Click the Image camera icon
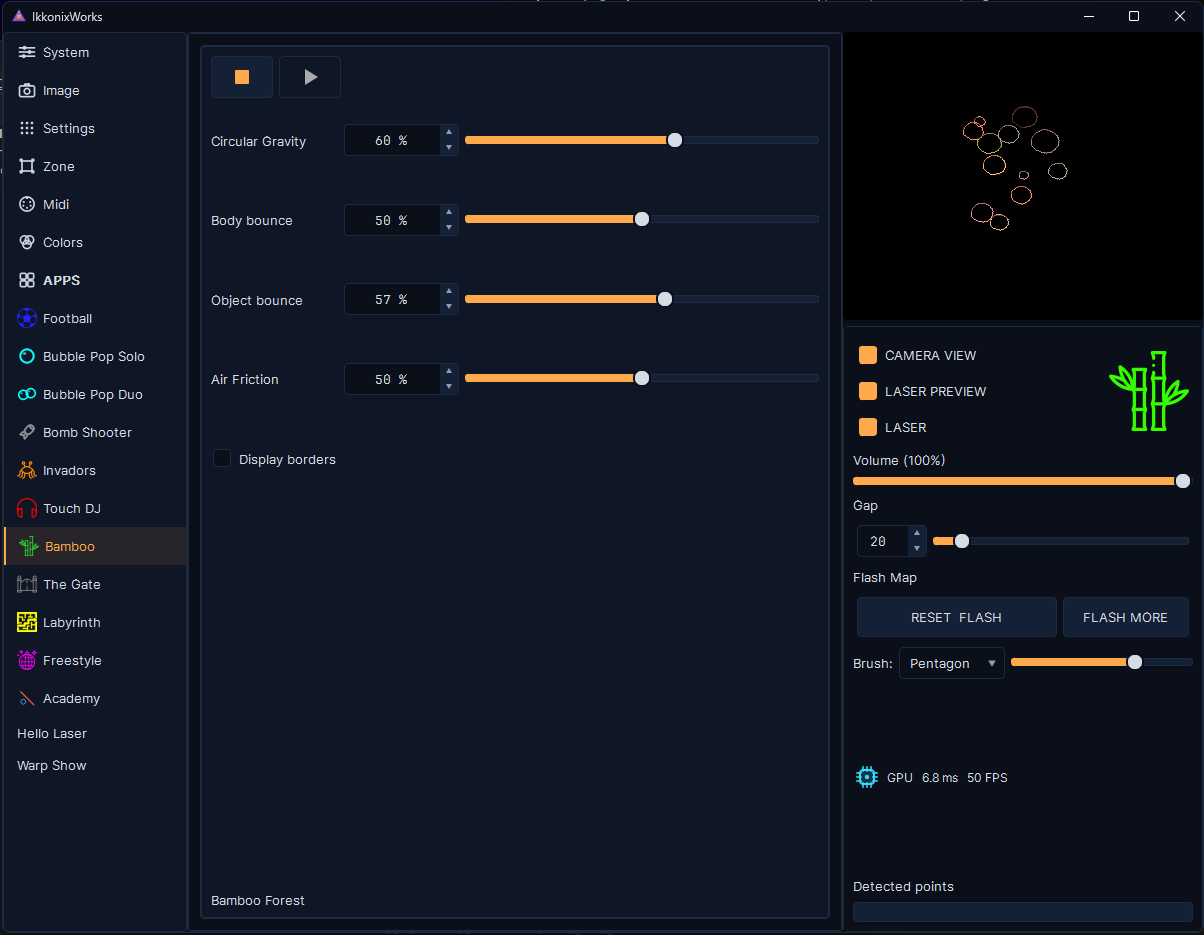The height and width of the screenshot is (935, 1204). point(27,90)
